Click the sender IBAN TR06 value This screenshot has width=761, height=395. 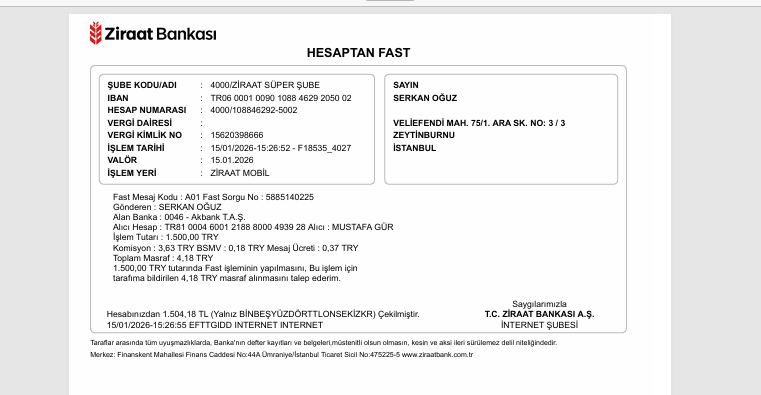[281, 98]
